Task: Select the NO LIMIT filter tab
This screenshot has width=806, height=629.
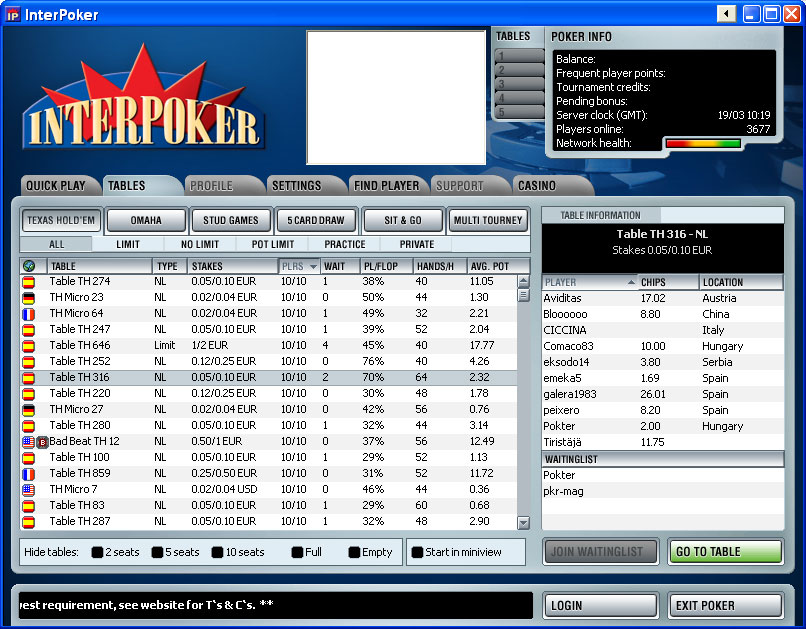Action: point(200,244)
